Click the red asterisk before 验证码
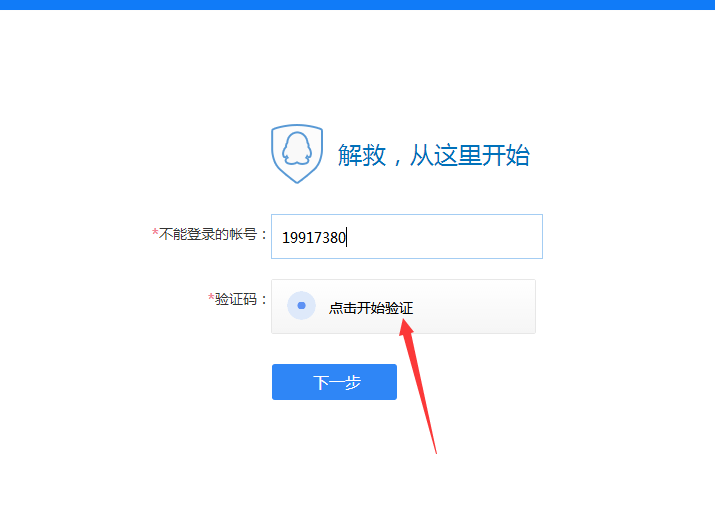The height and width of the screenshot is (511, 715). (211, 297)
